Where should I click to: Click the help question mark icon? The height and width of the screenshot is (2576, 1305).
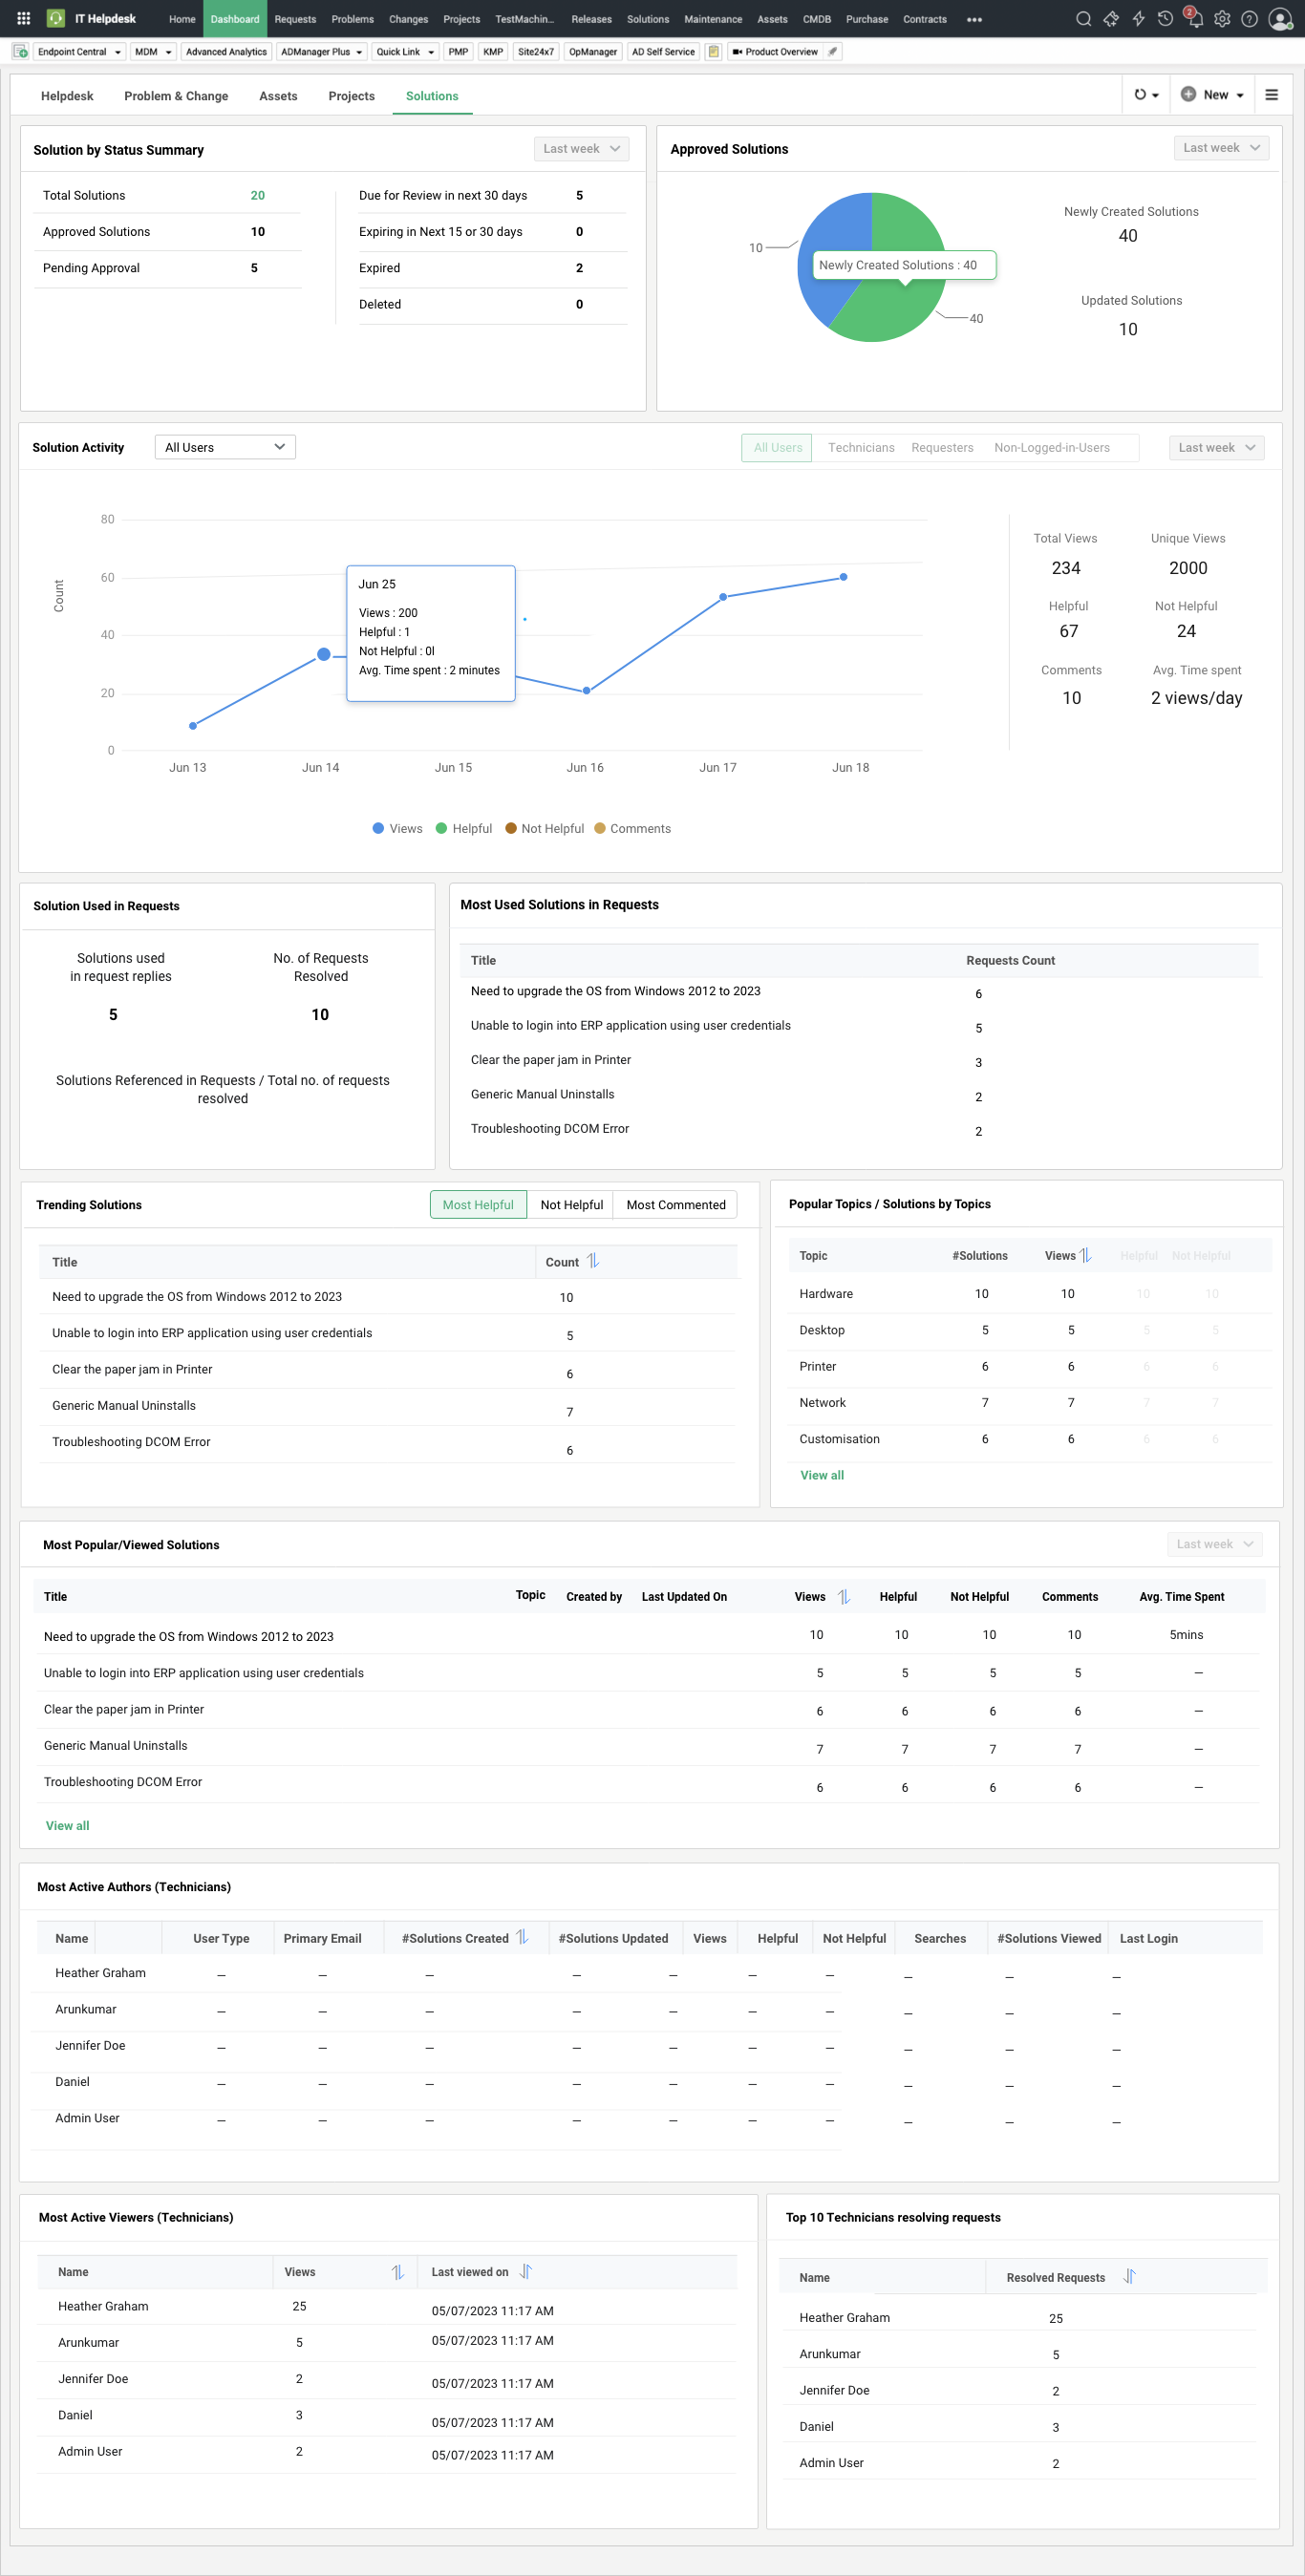pyautogui.click(x=1249, y=19)
